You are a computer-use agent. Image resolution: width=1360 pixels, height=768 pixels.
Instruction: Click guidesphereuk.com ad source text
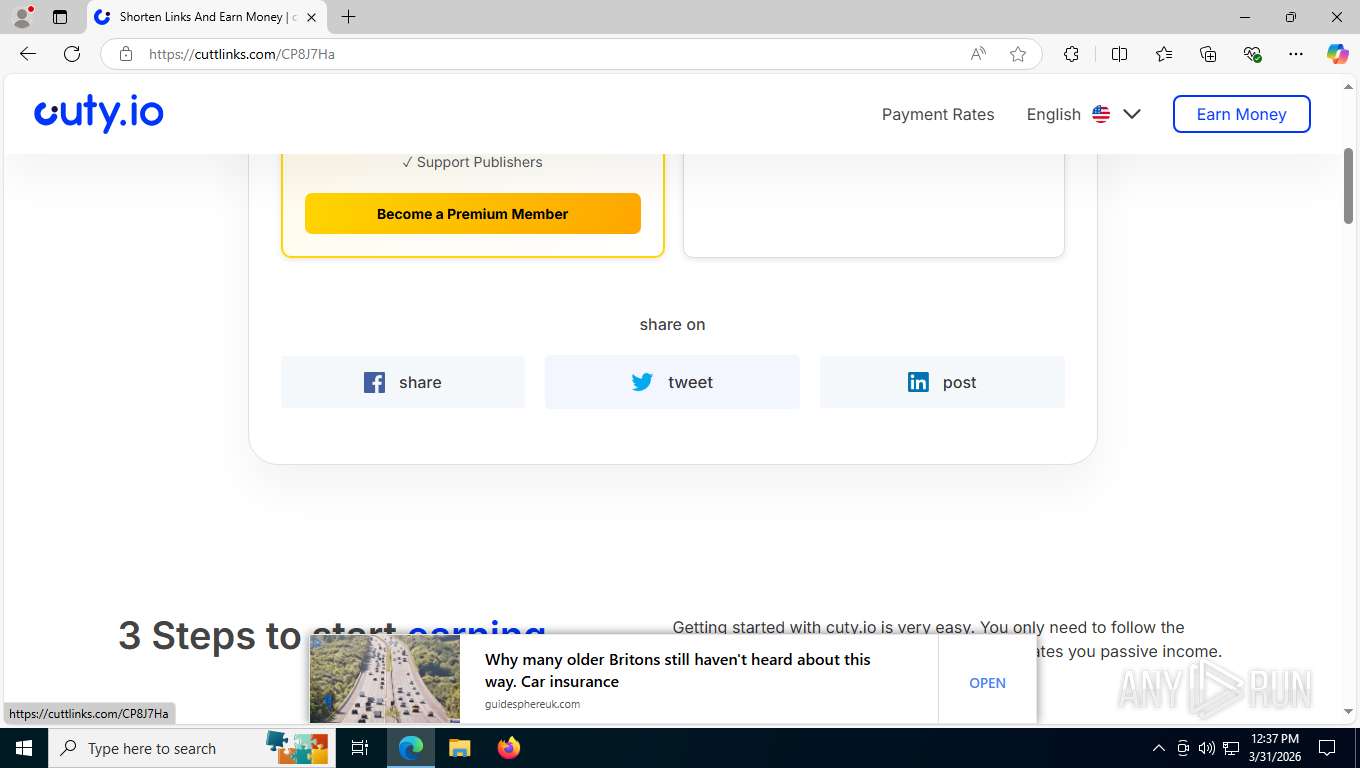(532, 704)
